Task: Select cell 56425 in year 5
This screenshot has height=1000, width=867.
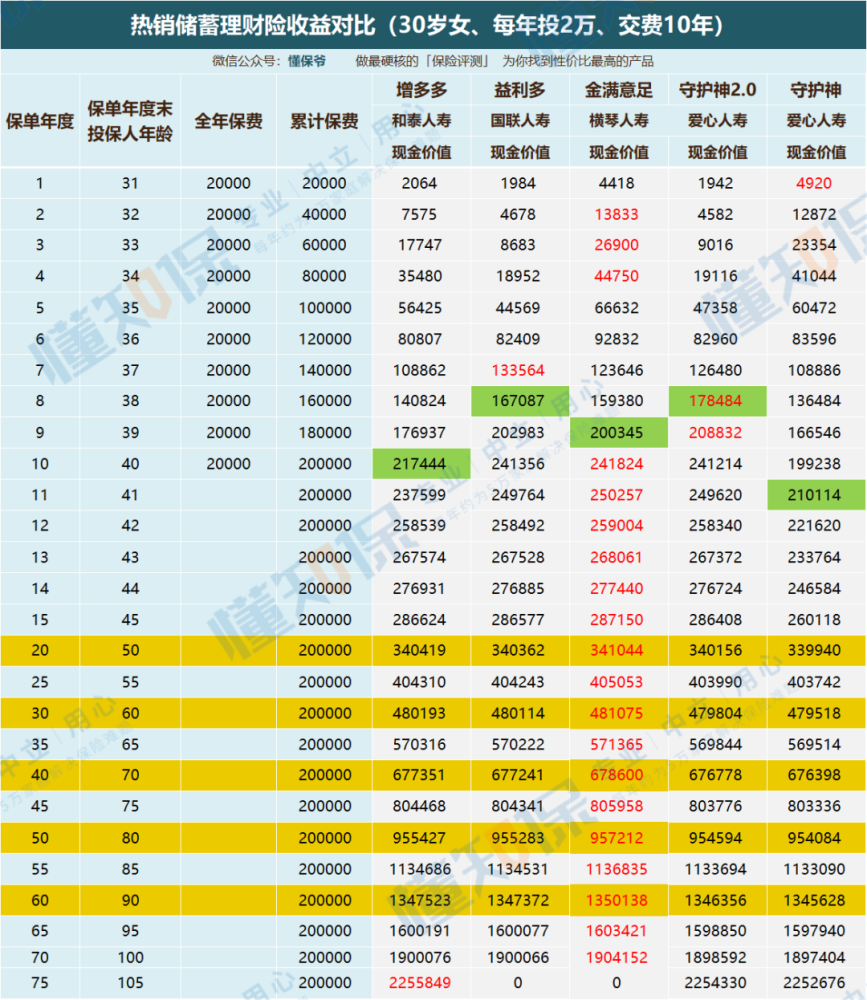Action: point(420,308)
